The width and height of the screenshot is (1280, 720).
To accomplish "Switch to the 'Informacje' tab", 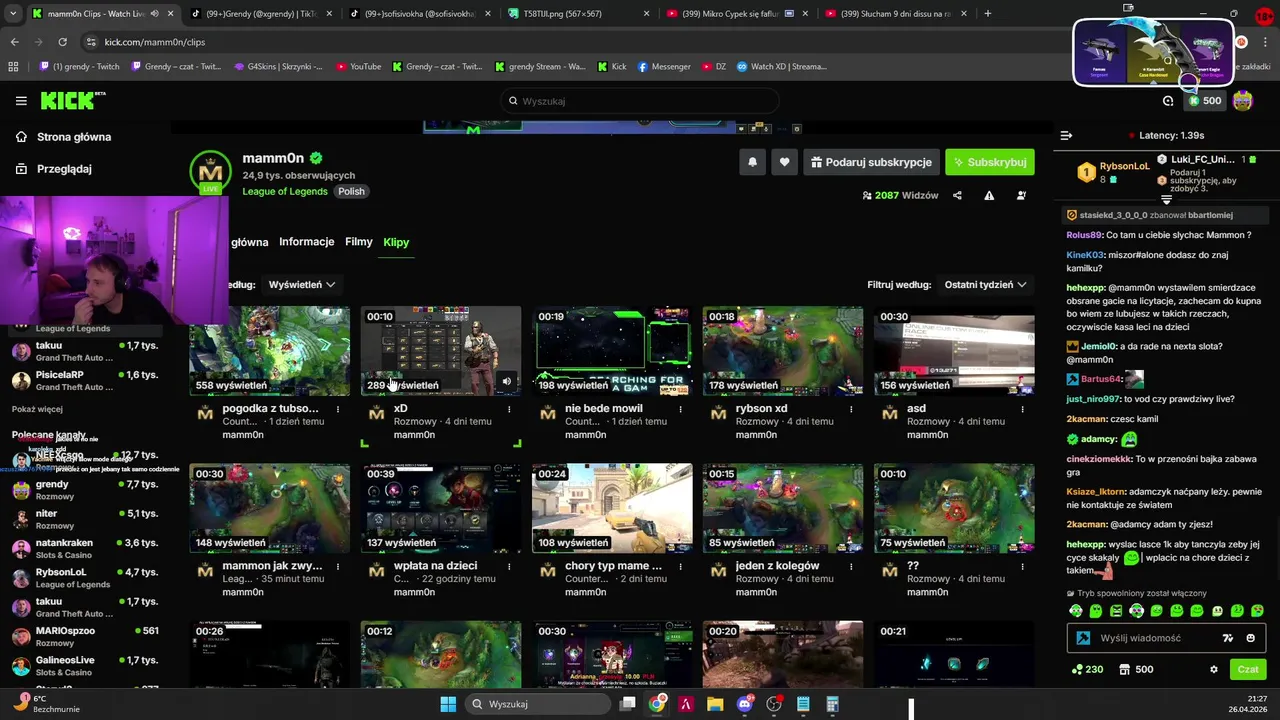I will pyautogui.click(x=307, y=242).
